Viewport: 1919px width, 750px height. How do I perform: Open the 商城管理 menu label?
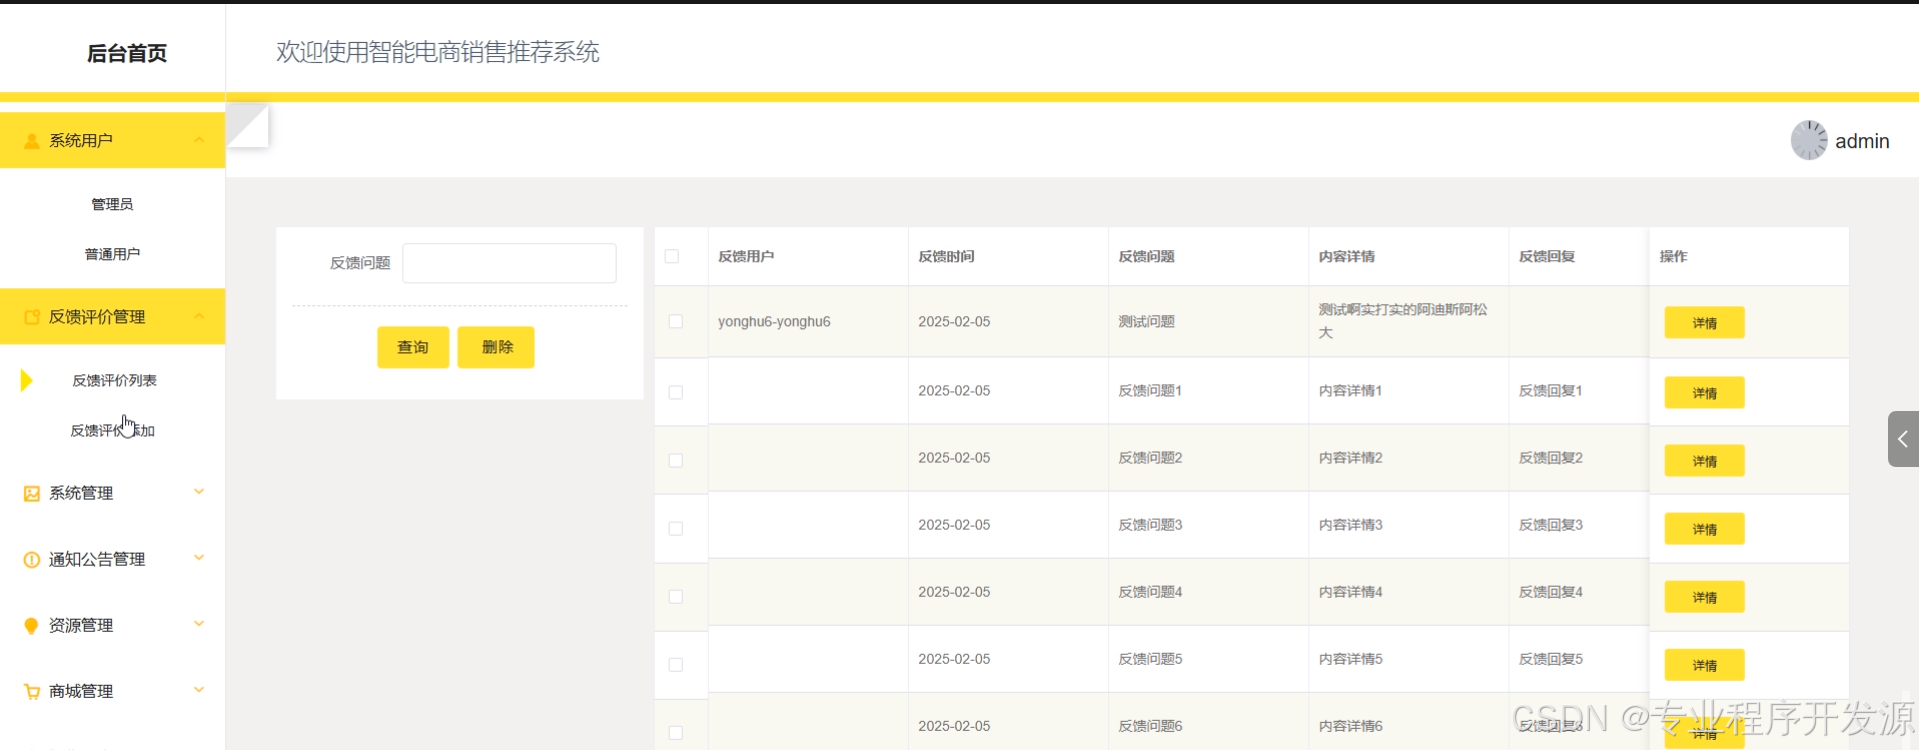(x=81, y=691)
